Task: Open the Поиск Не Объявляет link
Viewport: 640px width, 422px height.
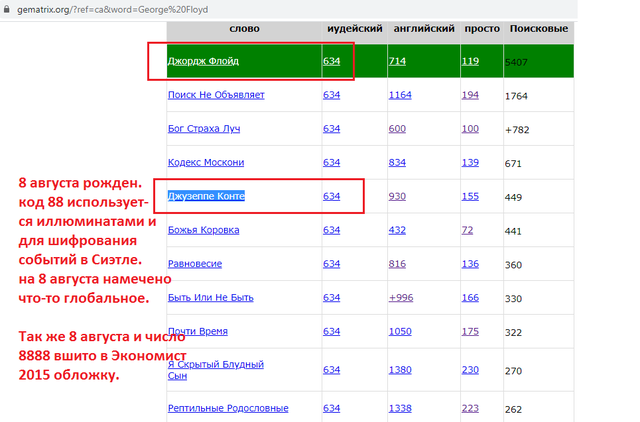Action: pyautogui.click(x=216, y=95)
